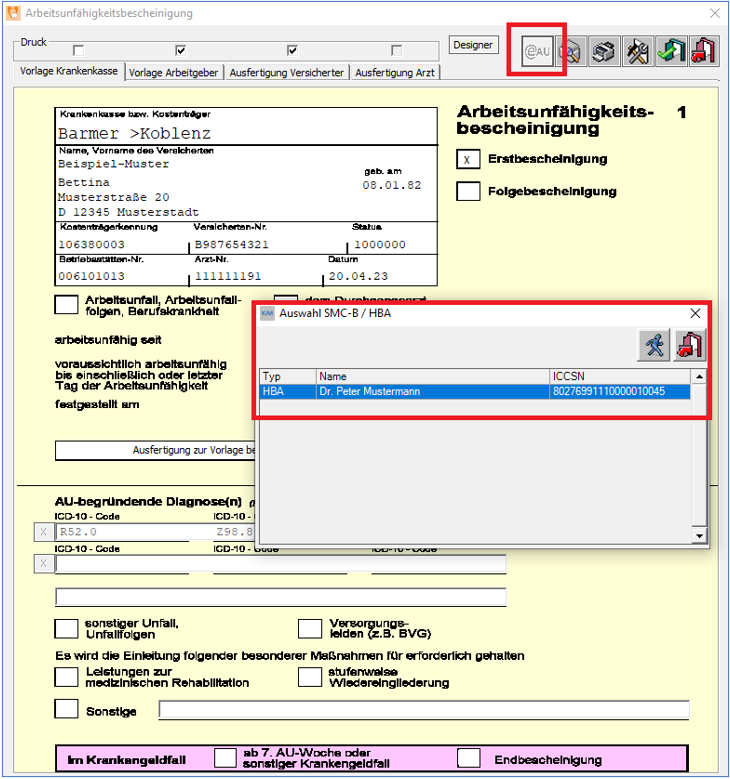
Task: Toggle the Erstbescheinigung checkbox
Action: [468, 159]
